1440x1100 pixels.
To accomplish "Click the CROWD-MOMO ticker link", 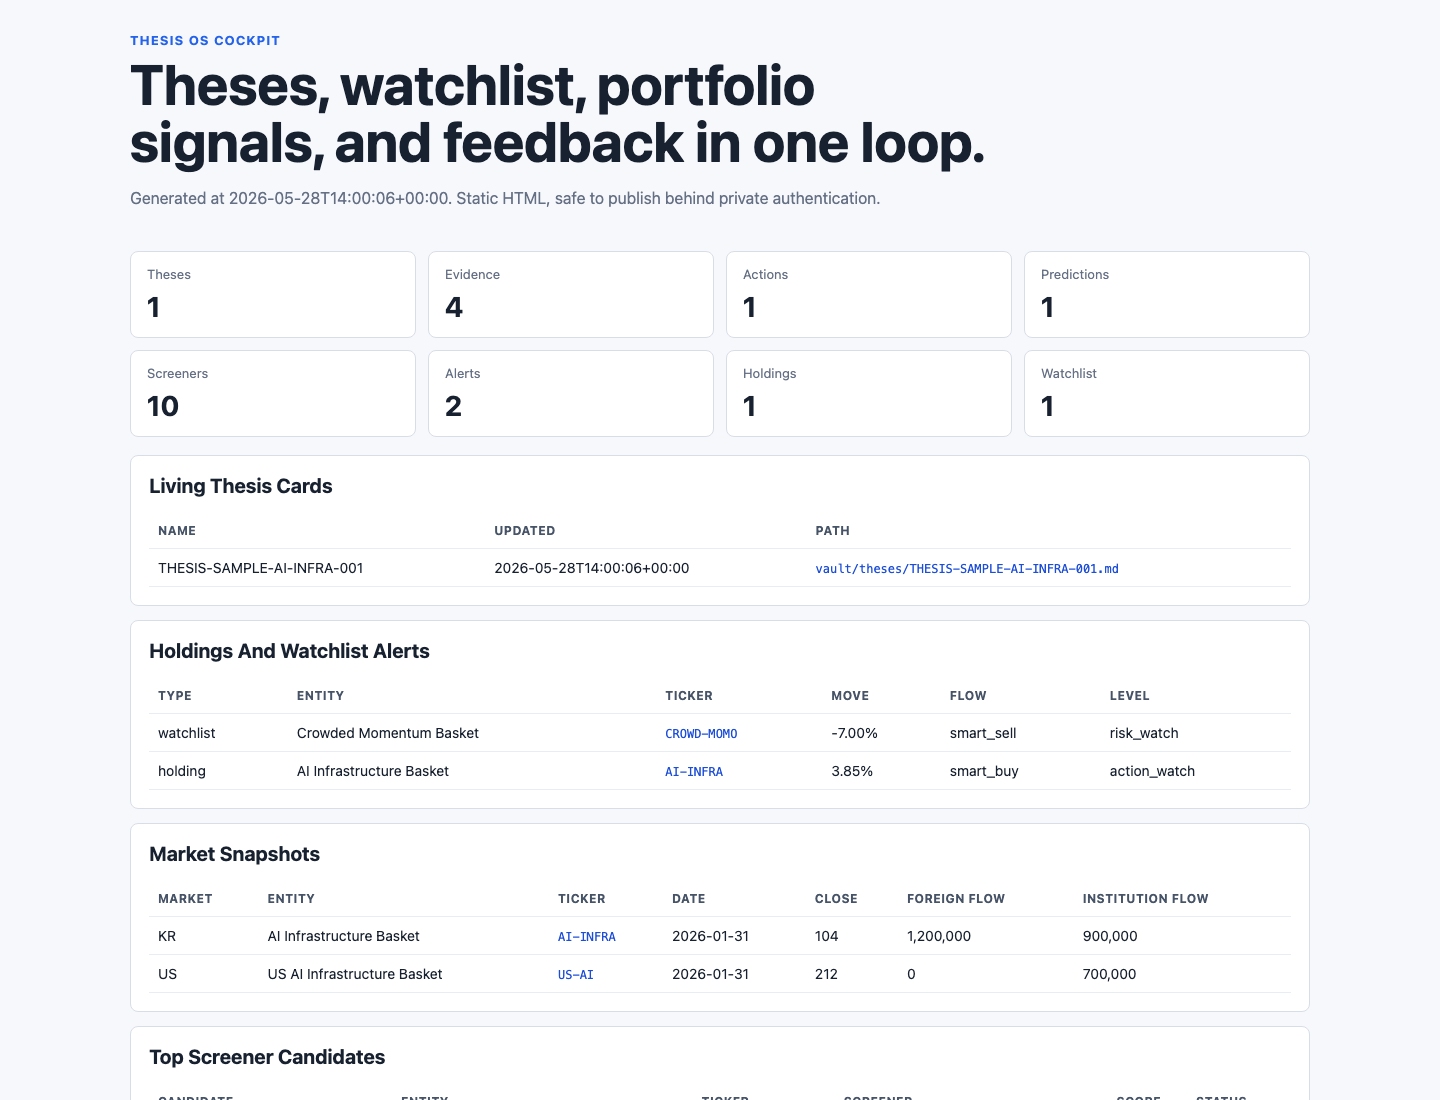I will click(701, 733).
